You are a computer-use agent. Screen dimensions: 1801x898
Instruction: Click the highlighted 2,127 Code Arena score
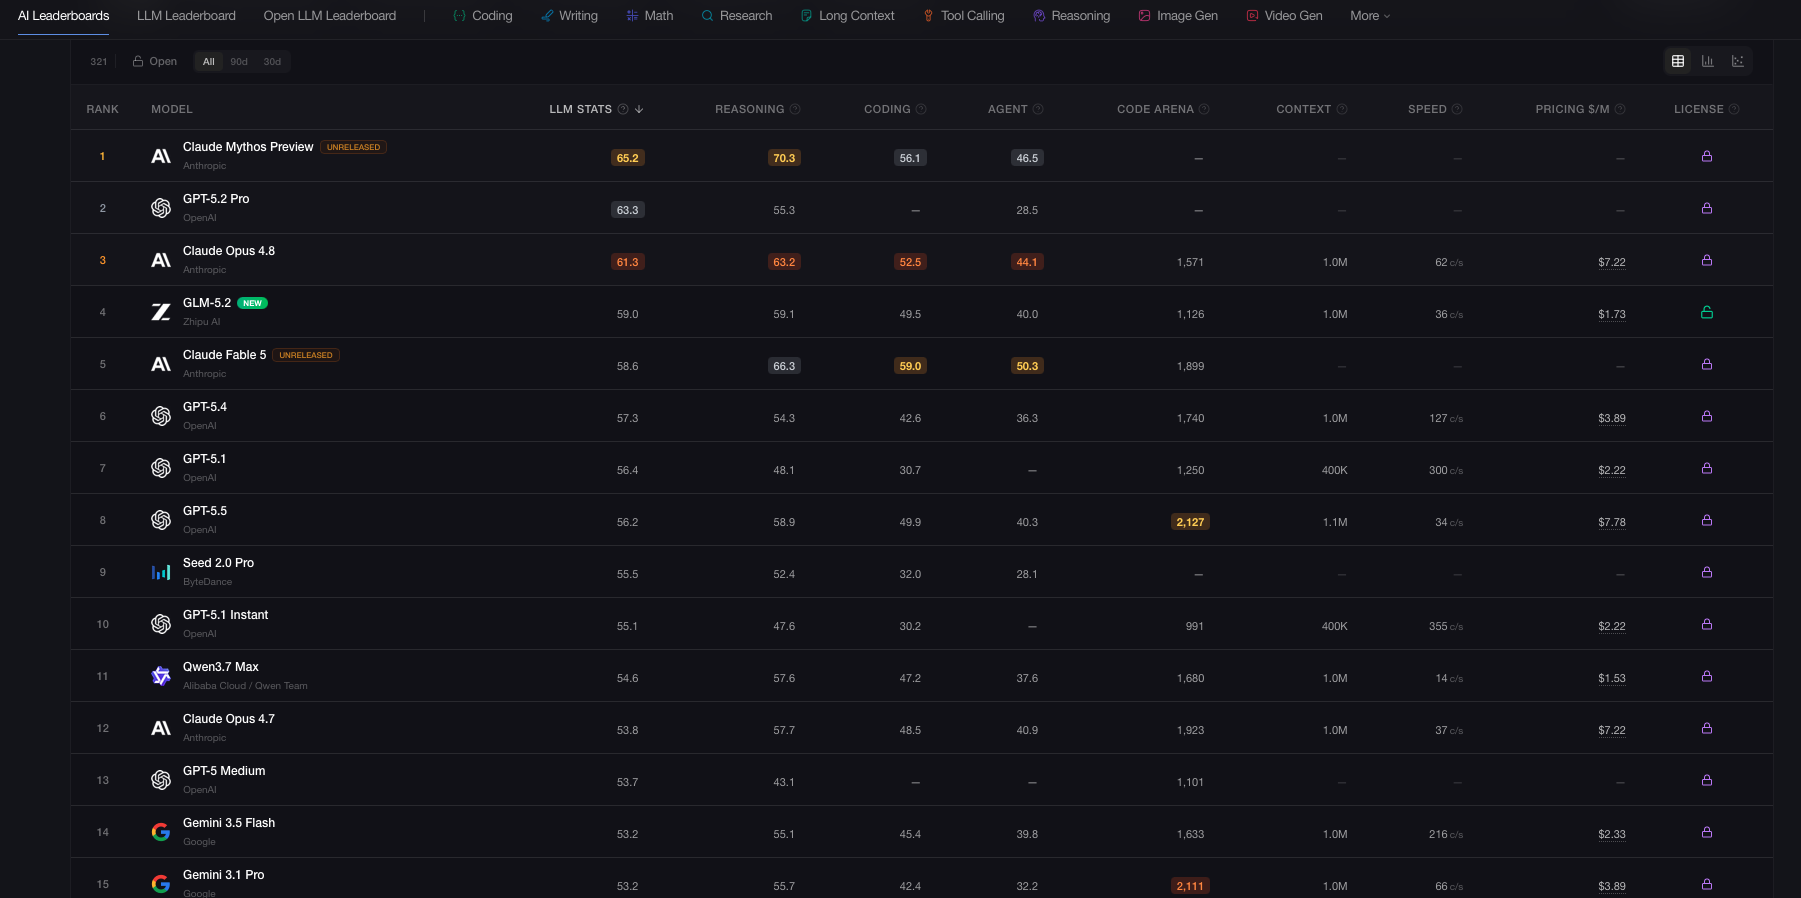click(x=1190, y=522)
